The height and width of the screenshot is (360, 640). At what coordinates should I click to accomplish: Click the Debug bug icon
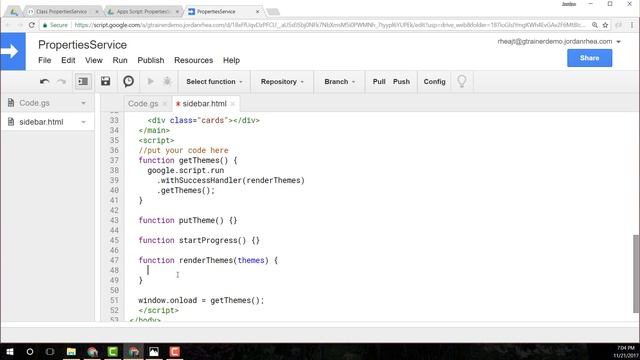pyautogui.click(x=167, y=81)
